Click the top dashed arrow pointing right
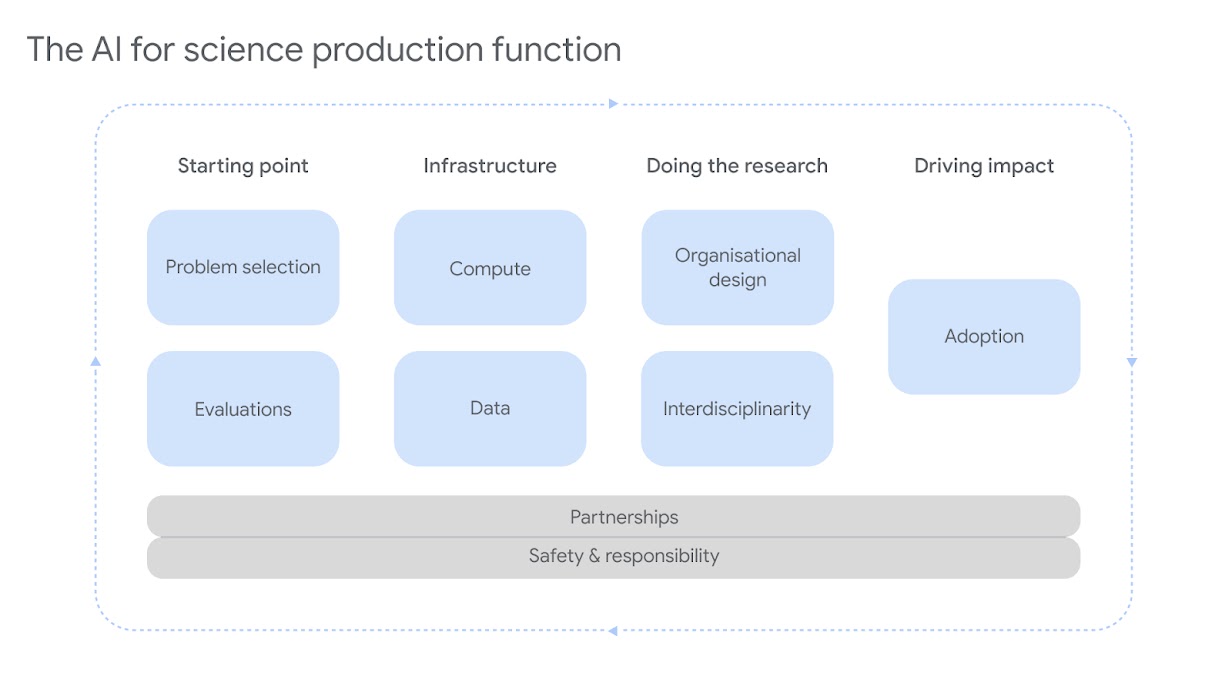 tap(613, 103)
